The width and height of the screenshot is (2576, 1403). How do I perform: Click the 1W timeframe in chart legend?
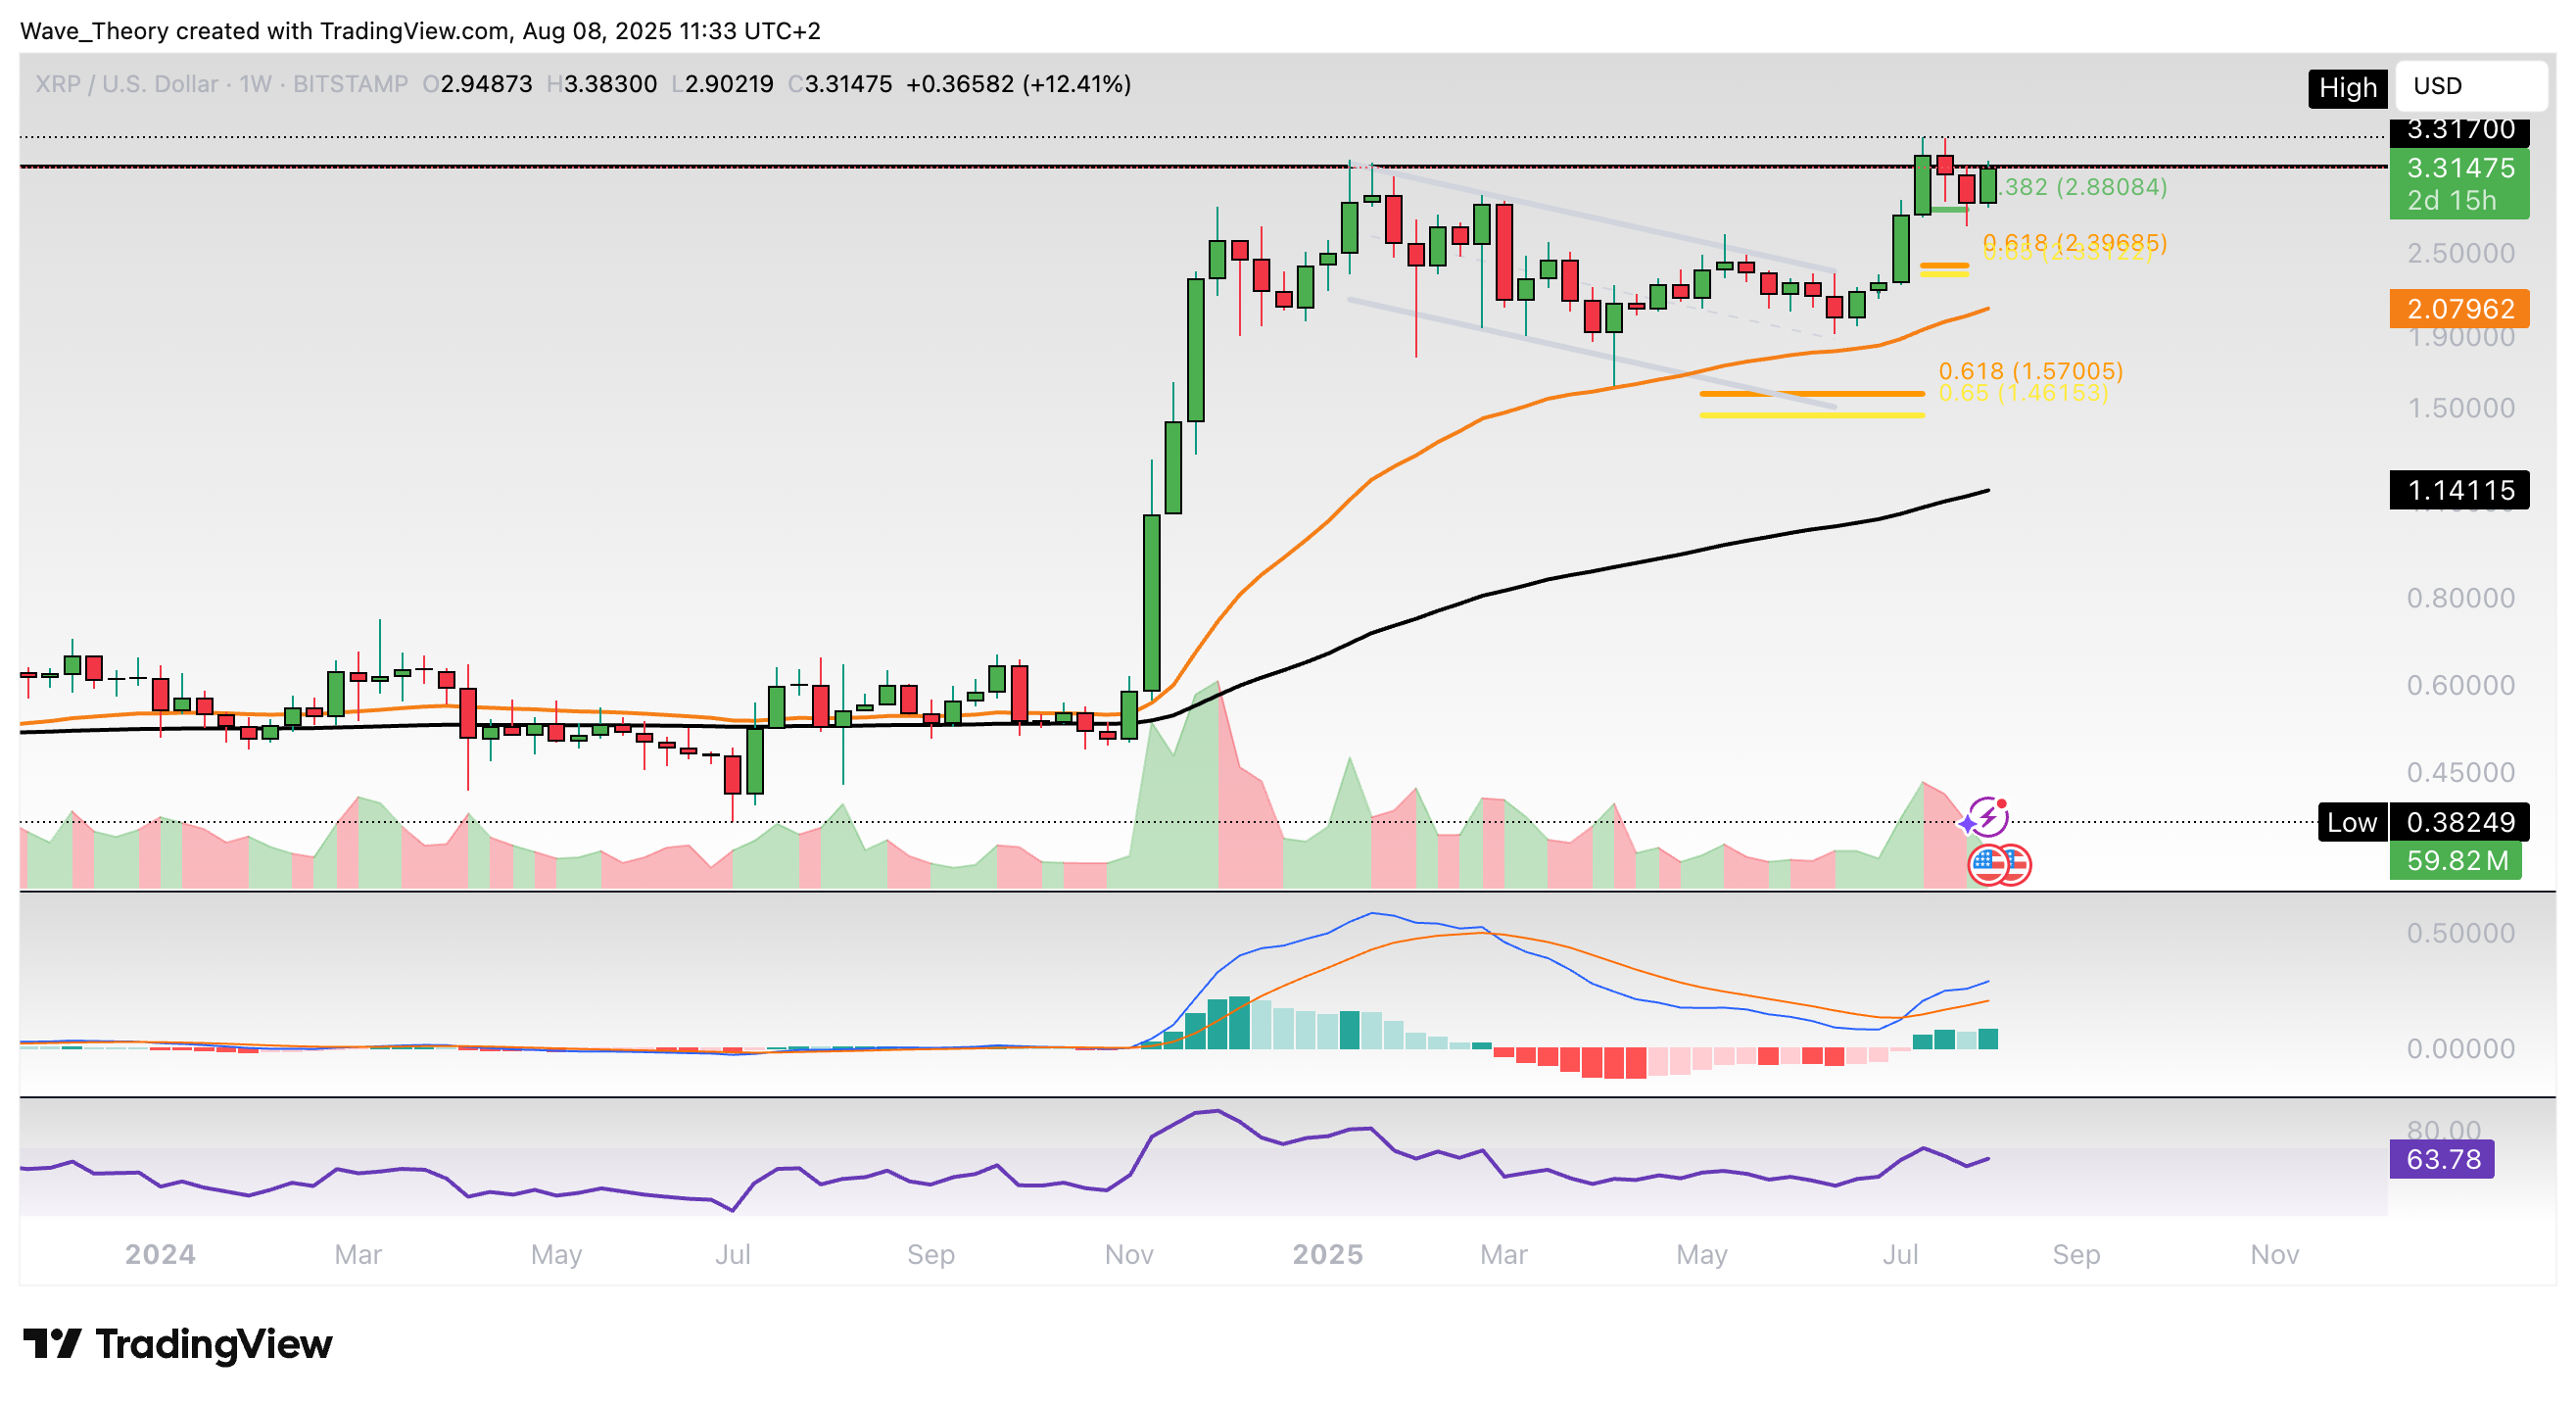point(255,84)
